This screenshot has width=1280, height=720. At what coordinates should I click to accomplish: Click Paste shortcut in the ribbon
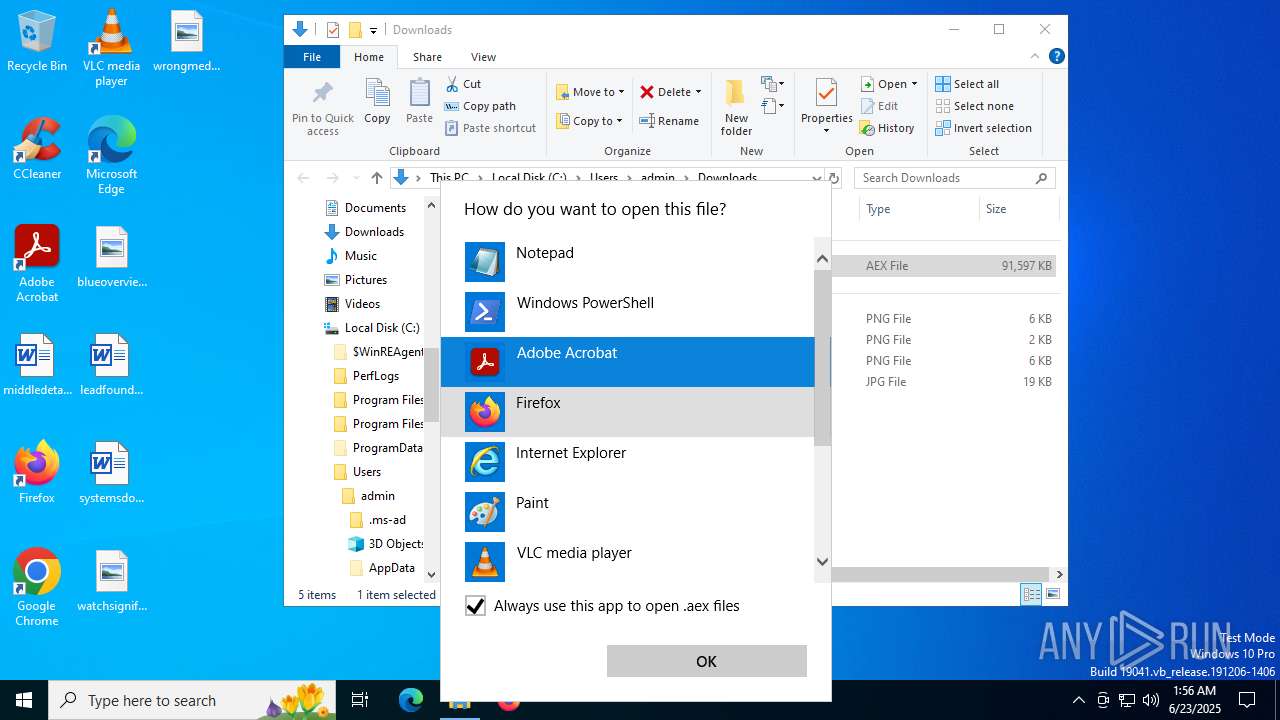(x=490, y=128)
